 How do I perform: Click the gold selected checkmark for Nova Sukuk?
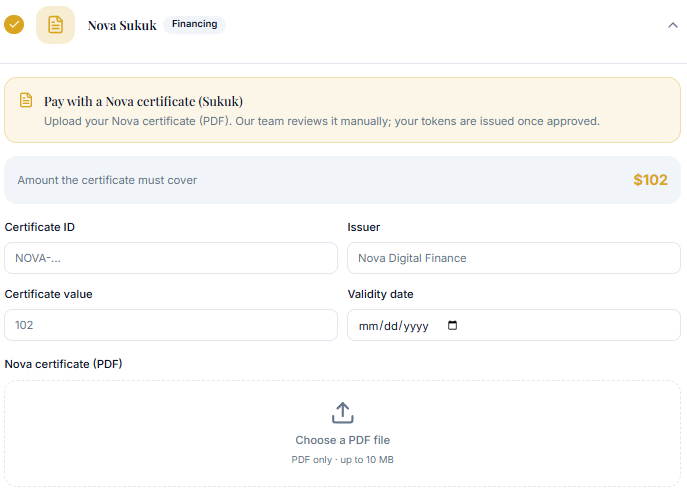pyautogui.click(x=14, y=25)
